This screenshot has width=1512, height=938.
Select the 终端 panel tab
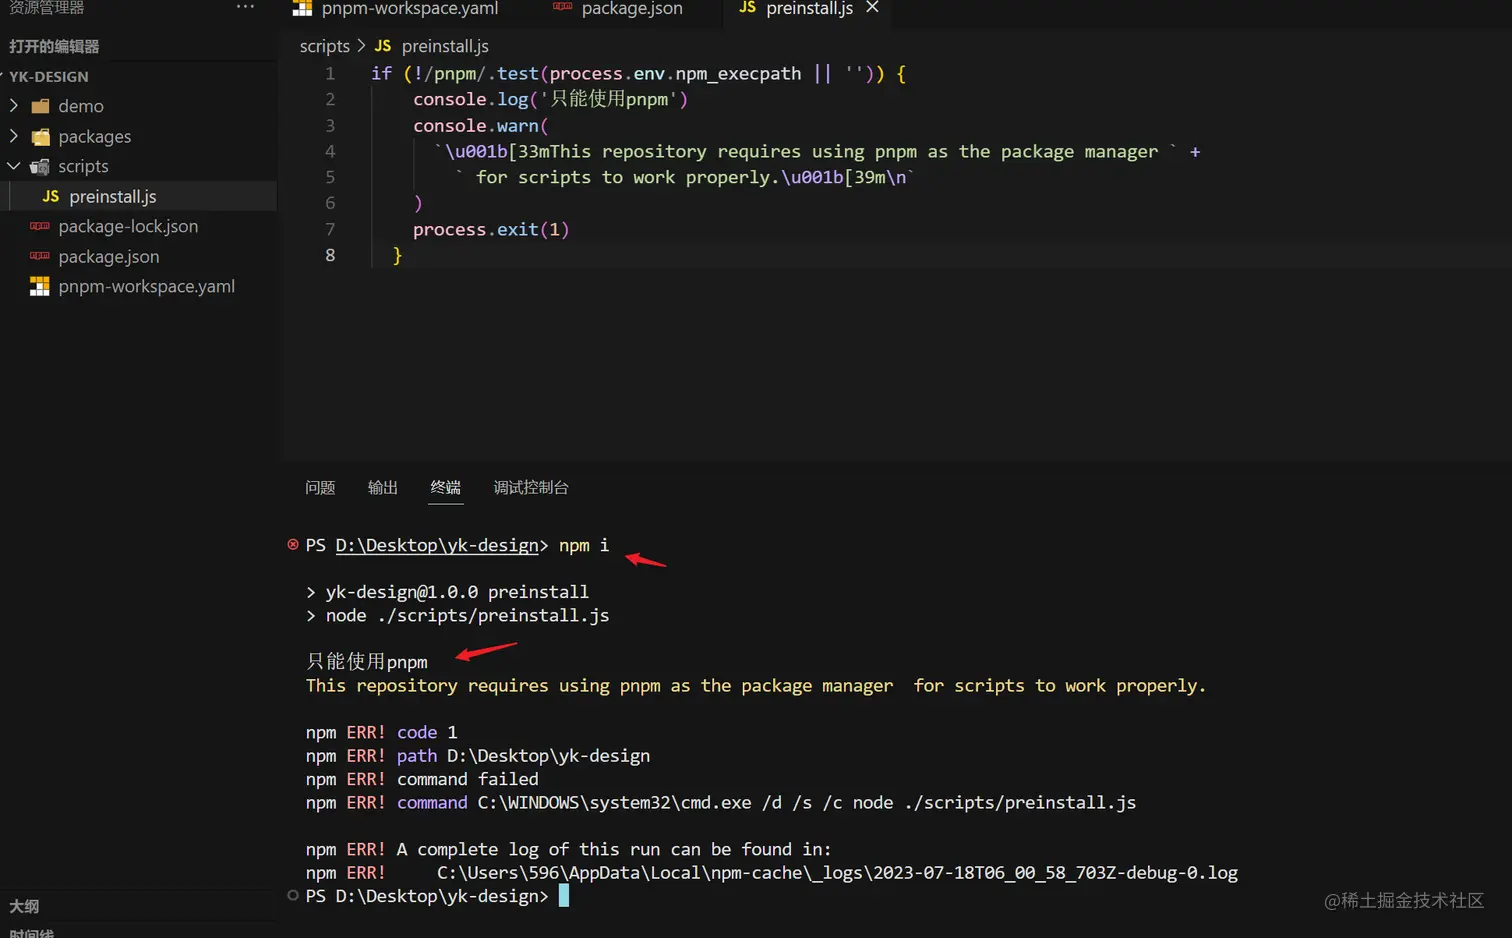[446, 487]
